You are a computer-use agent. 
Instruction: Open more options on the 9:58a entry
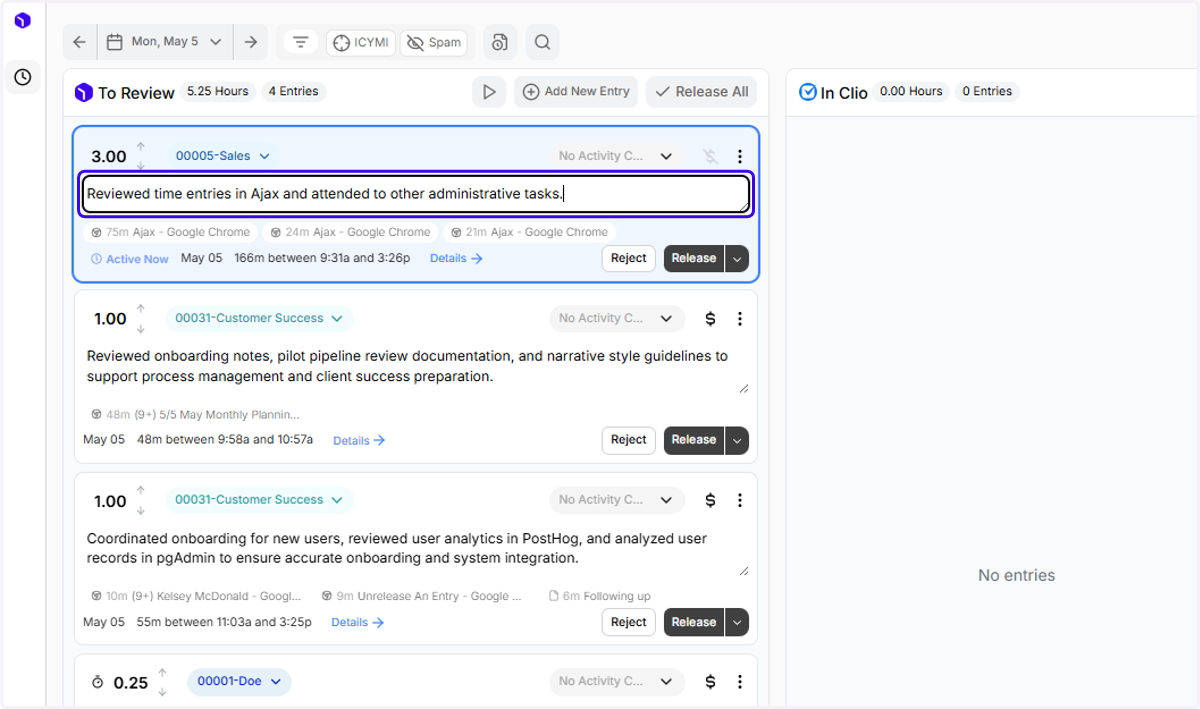click(x=740, y=319)
